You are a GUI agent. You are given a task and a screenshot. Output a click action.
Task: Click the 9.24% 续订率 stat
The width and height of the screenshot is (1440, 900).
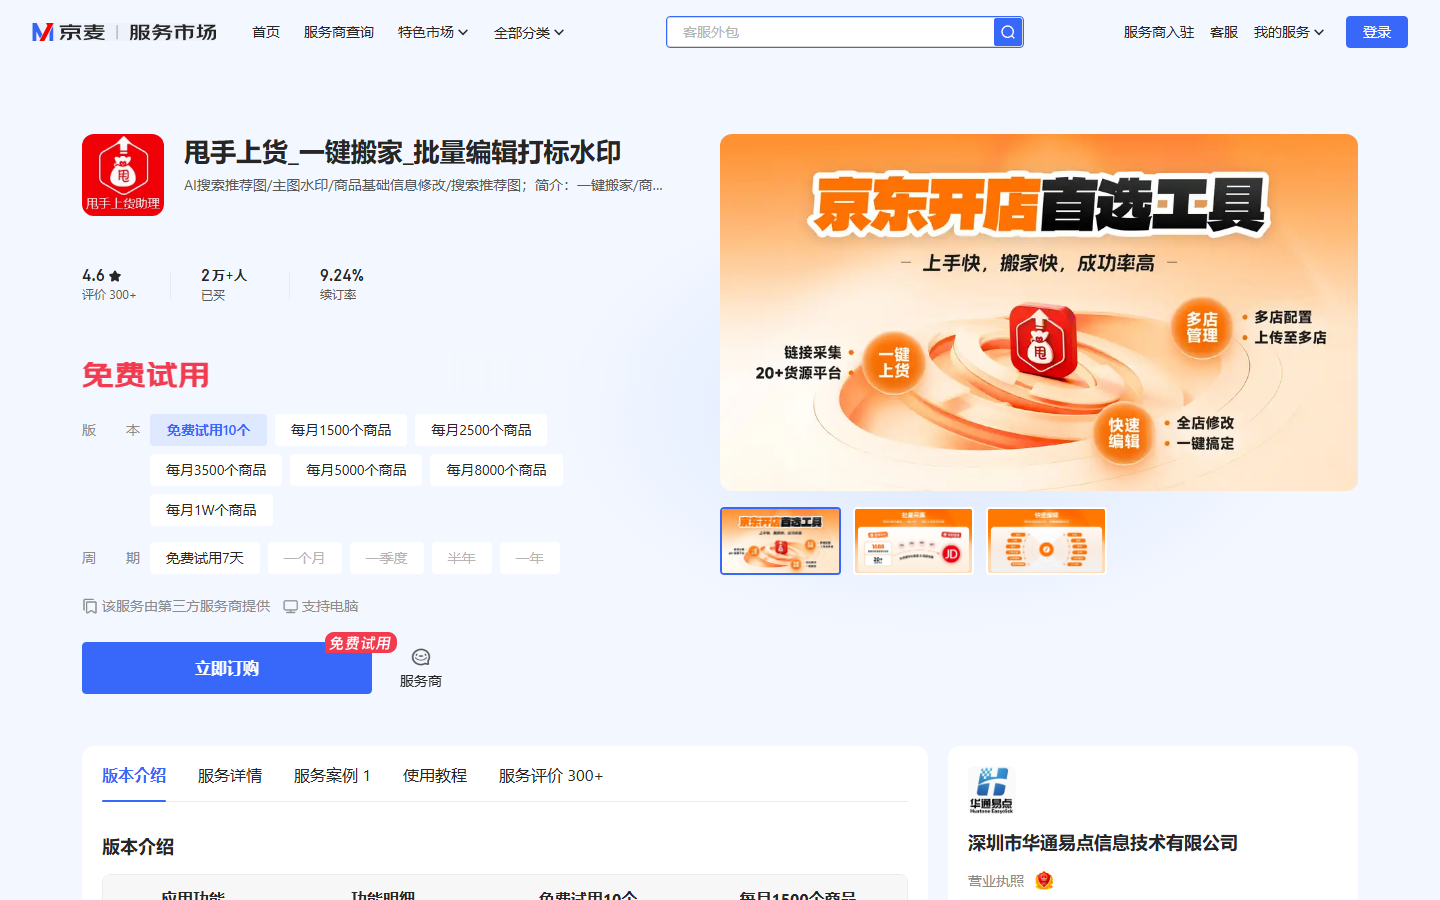click(342, 284)
